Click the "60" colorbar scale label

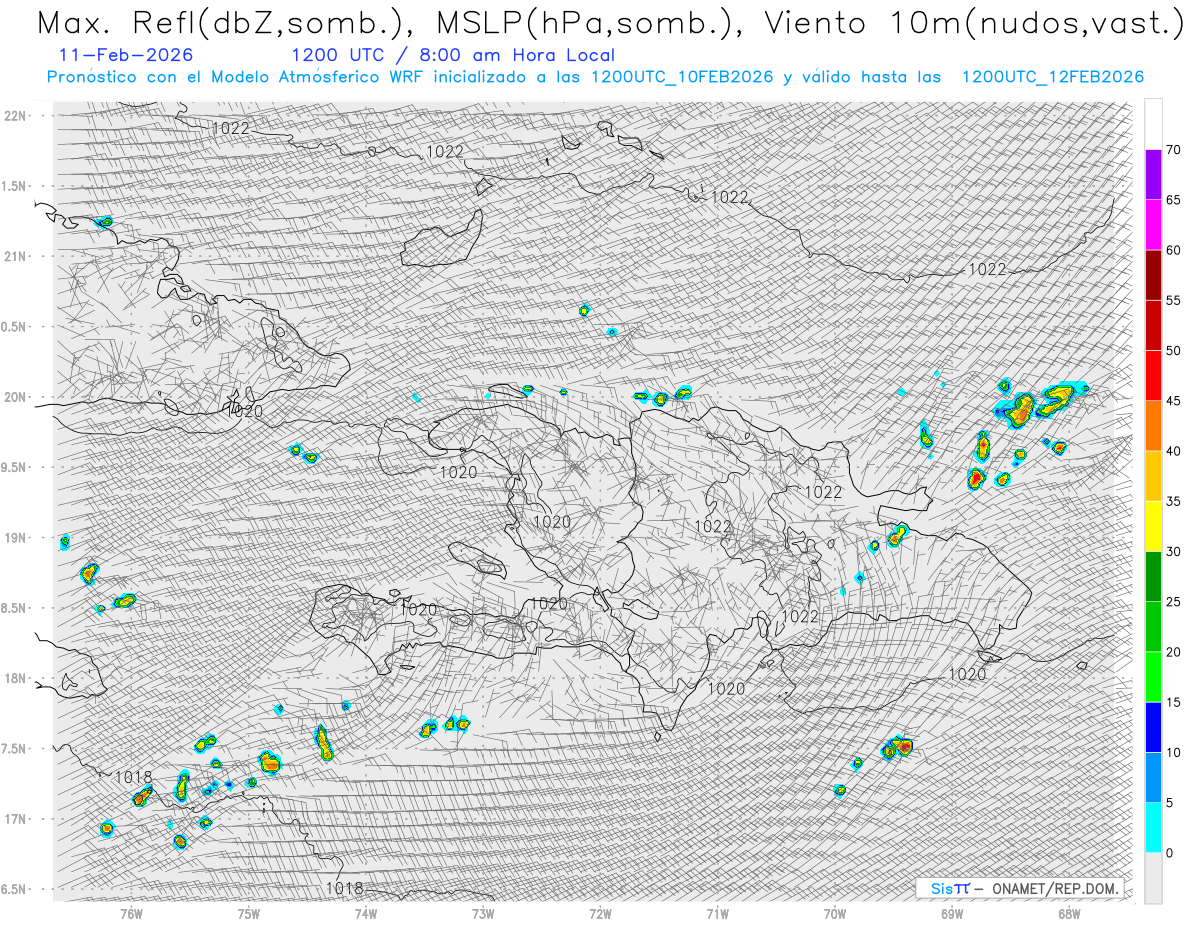click(1173, 250)
